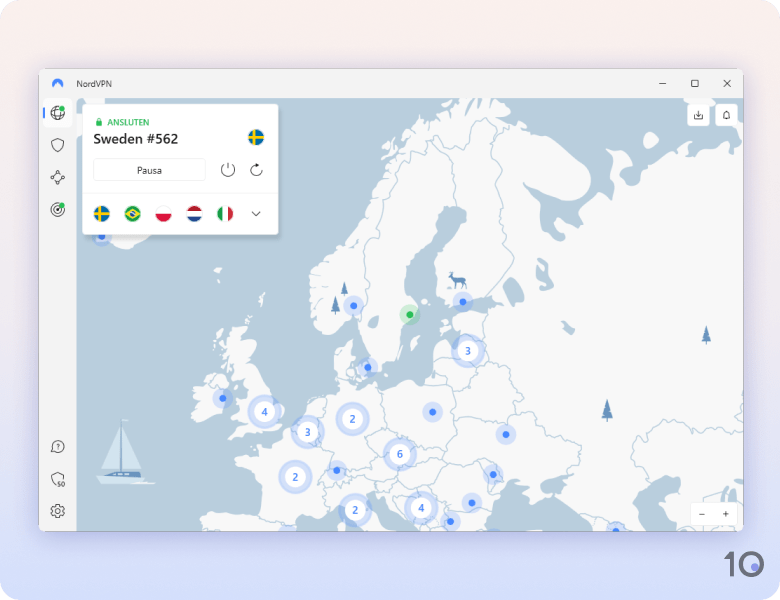Image resolution: width=780 pixels, height=600 pixels.
Task: Click the UK cluster marked 4
Action: click(265, 412)
